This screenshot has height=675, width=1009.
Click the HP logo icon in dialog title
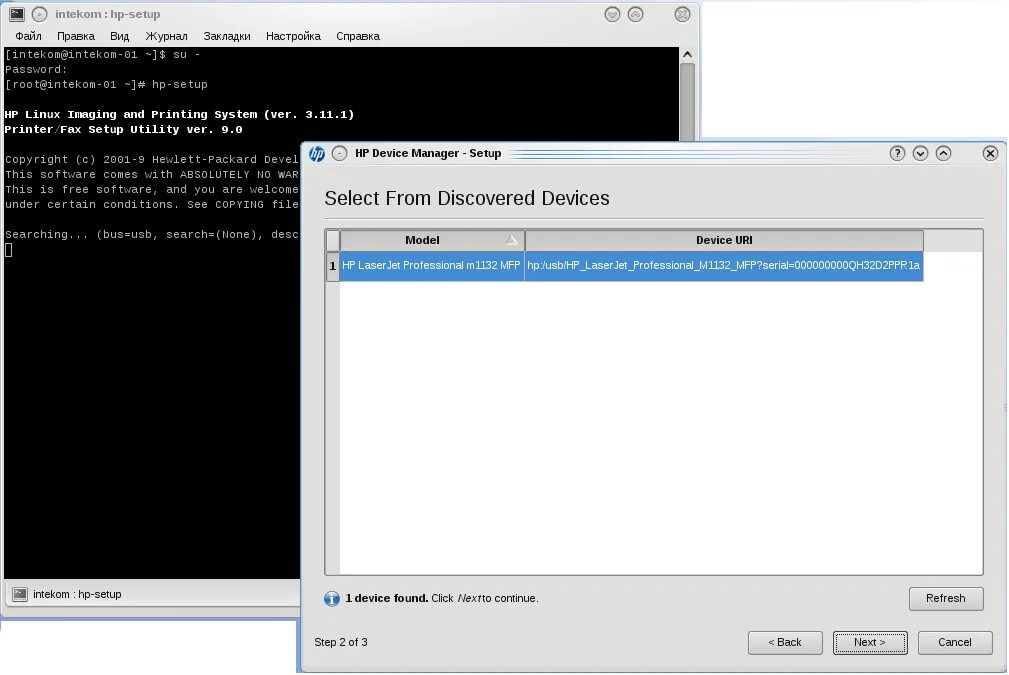coord(317,154)
